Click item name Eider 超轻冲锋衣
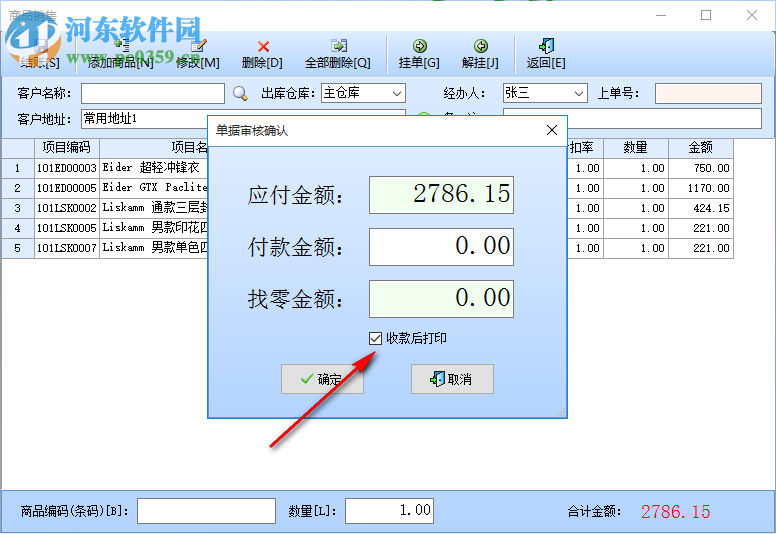 [151, 168]
